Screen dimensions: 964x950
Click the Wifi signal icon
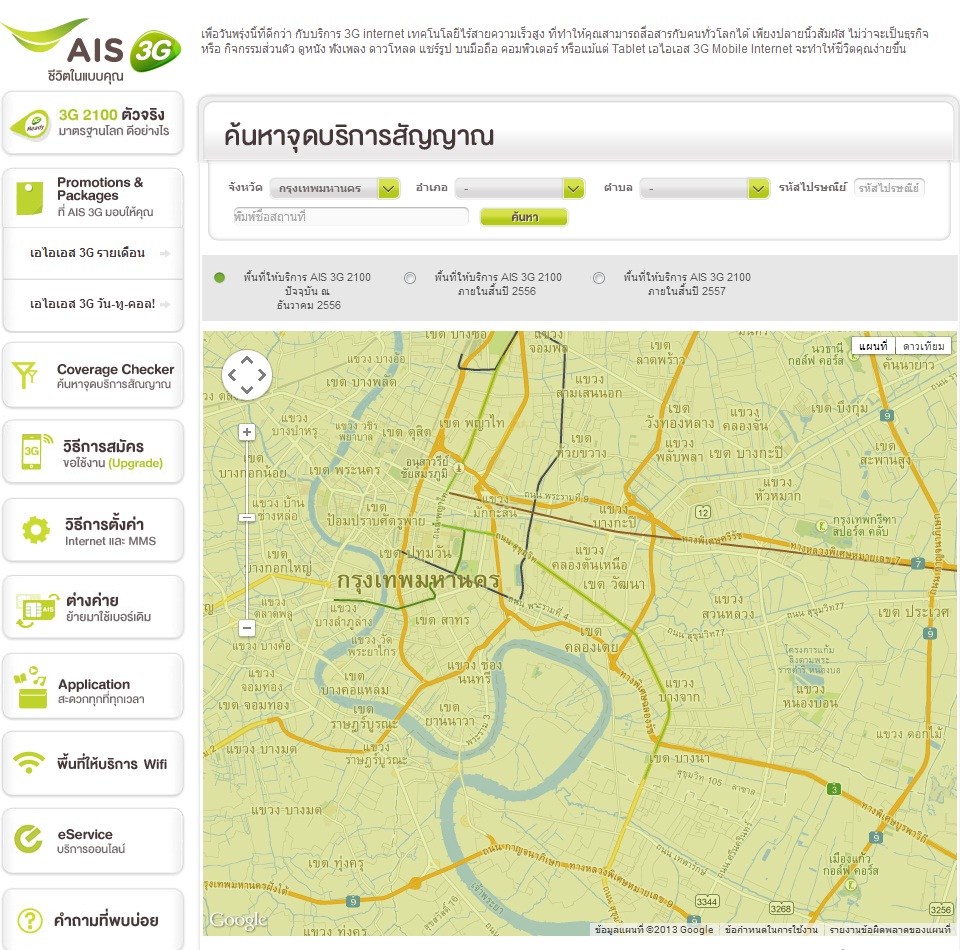tap(29, 762)
